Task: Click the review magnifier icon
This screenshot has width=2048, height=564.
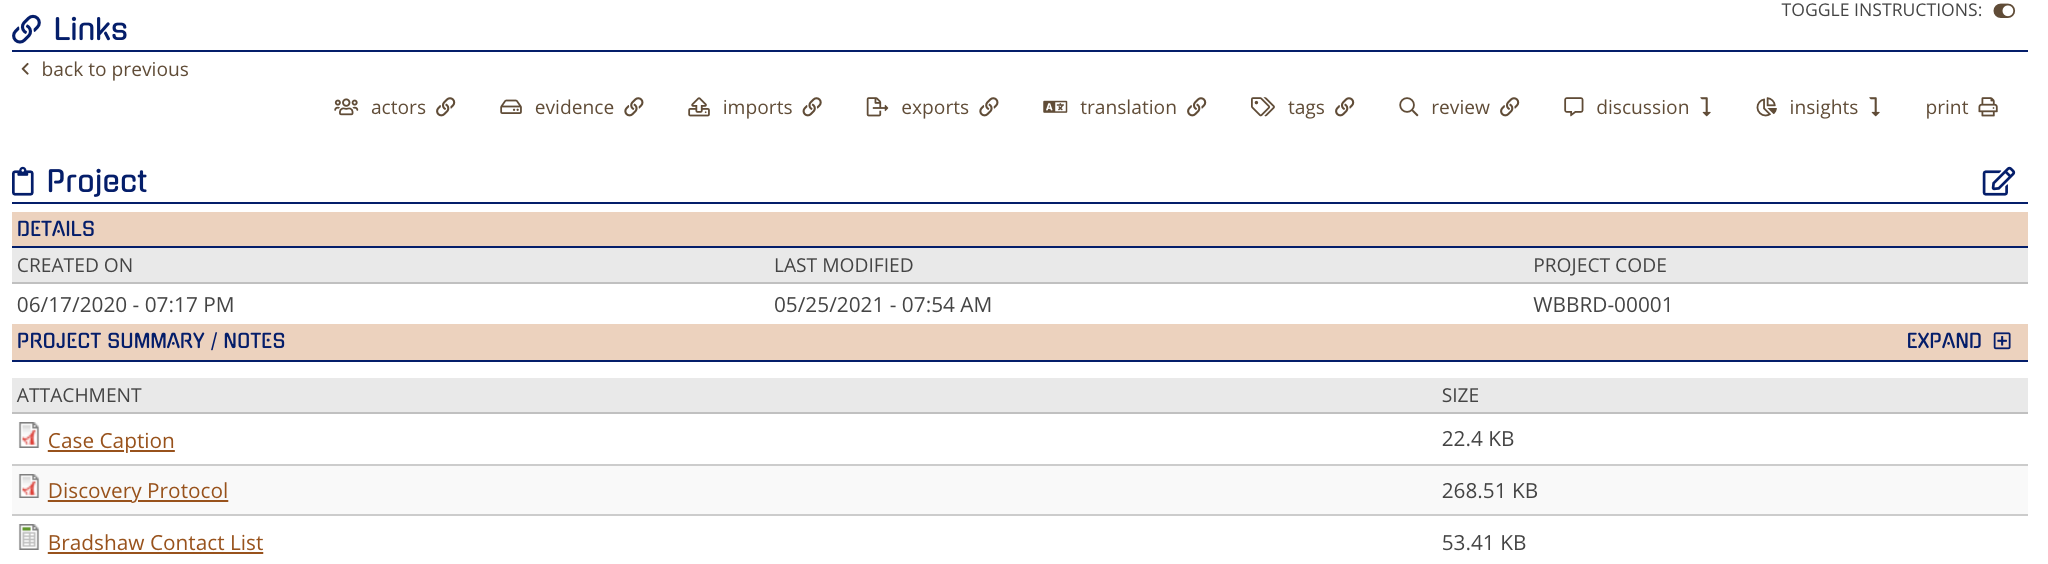Action: (x=1408, y=107)
